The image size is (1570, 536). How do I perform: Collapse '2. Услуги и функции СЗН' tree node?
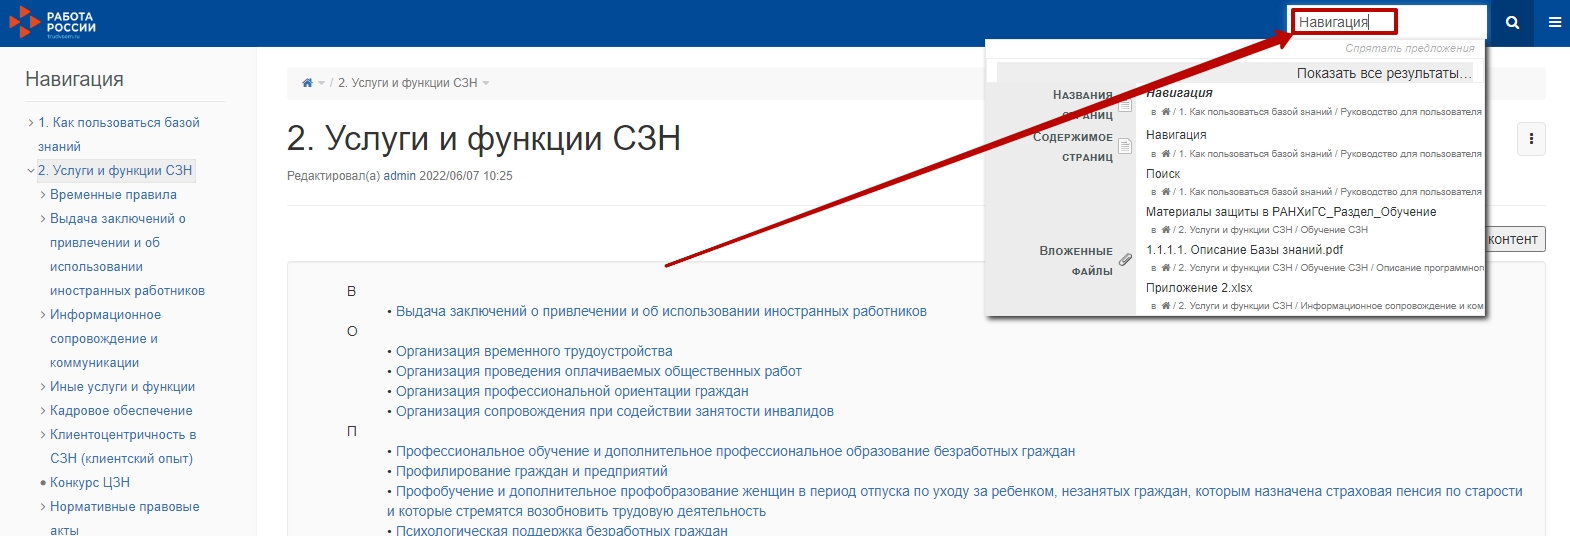click(x=31, y=171)
